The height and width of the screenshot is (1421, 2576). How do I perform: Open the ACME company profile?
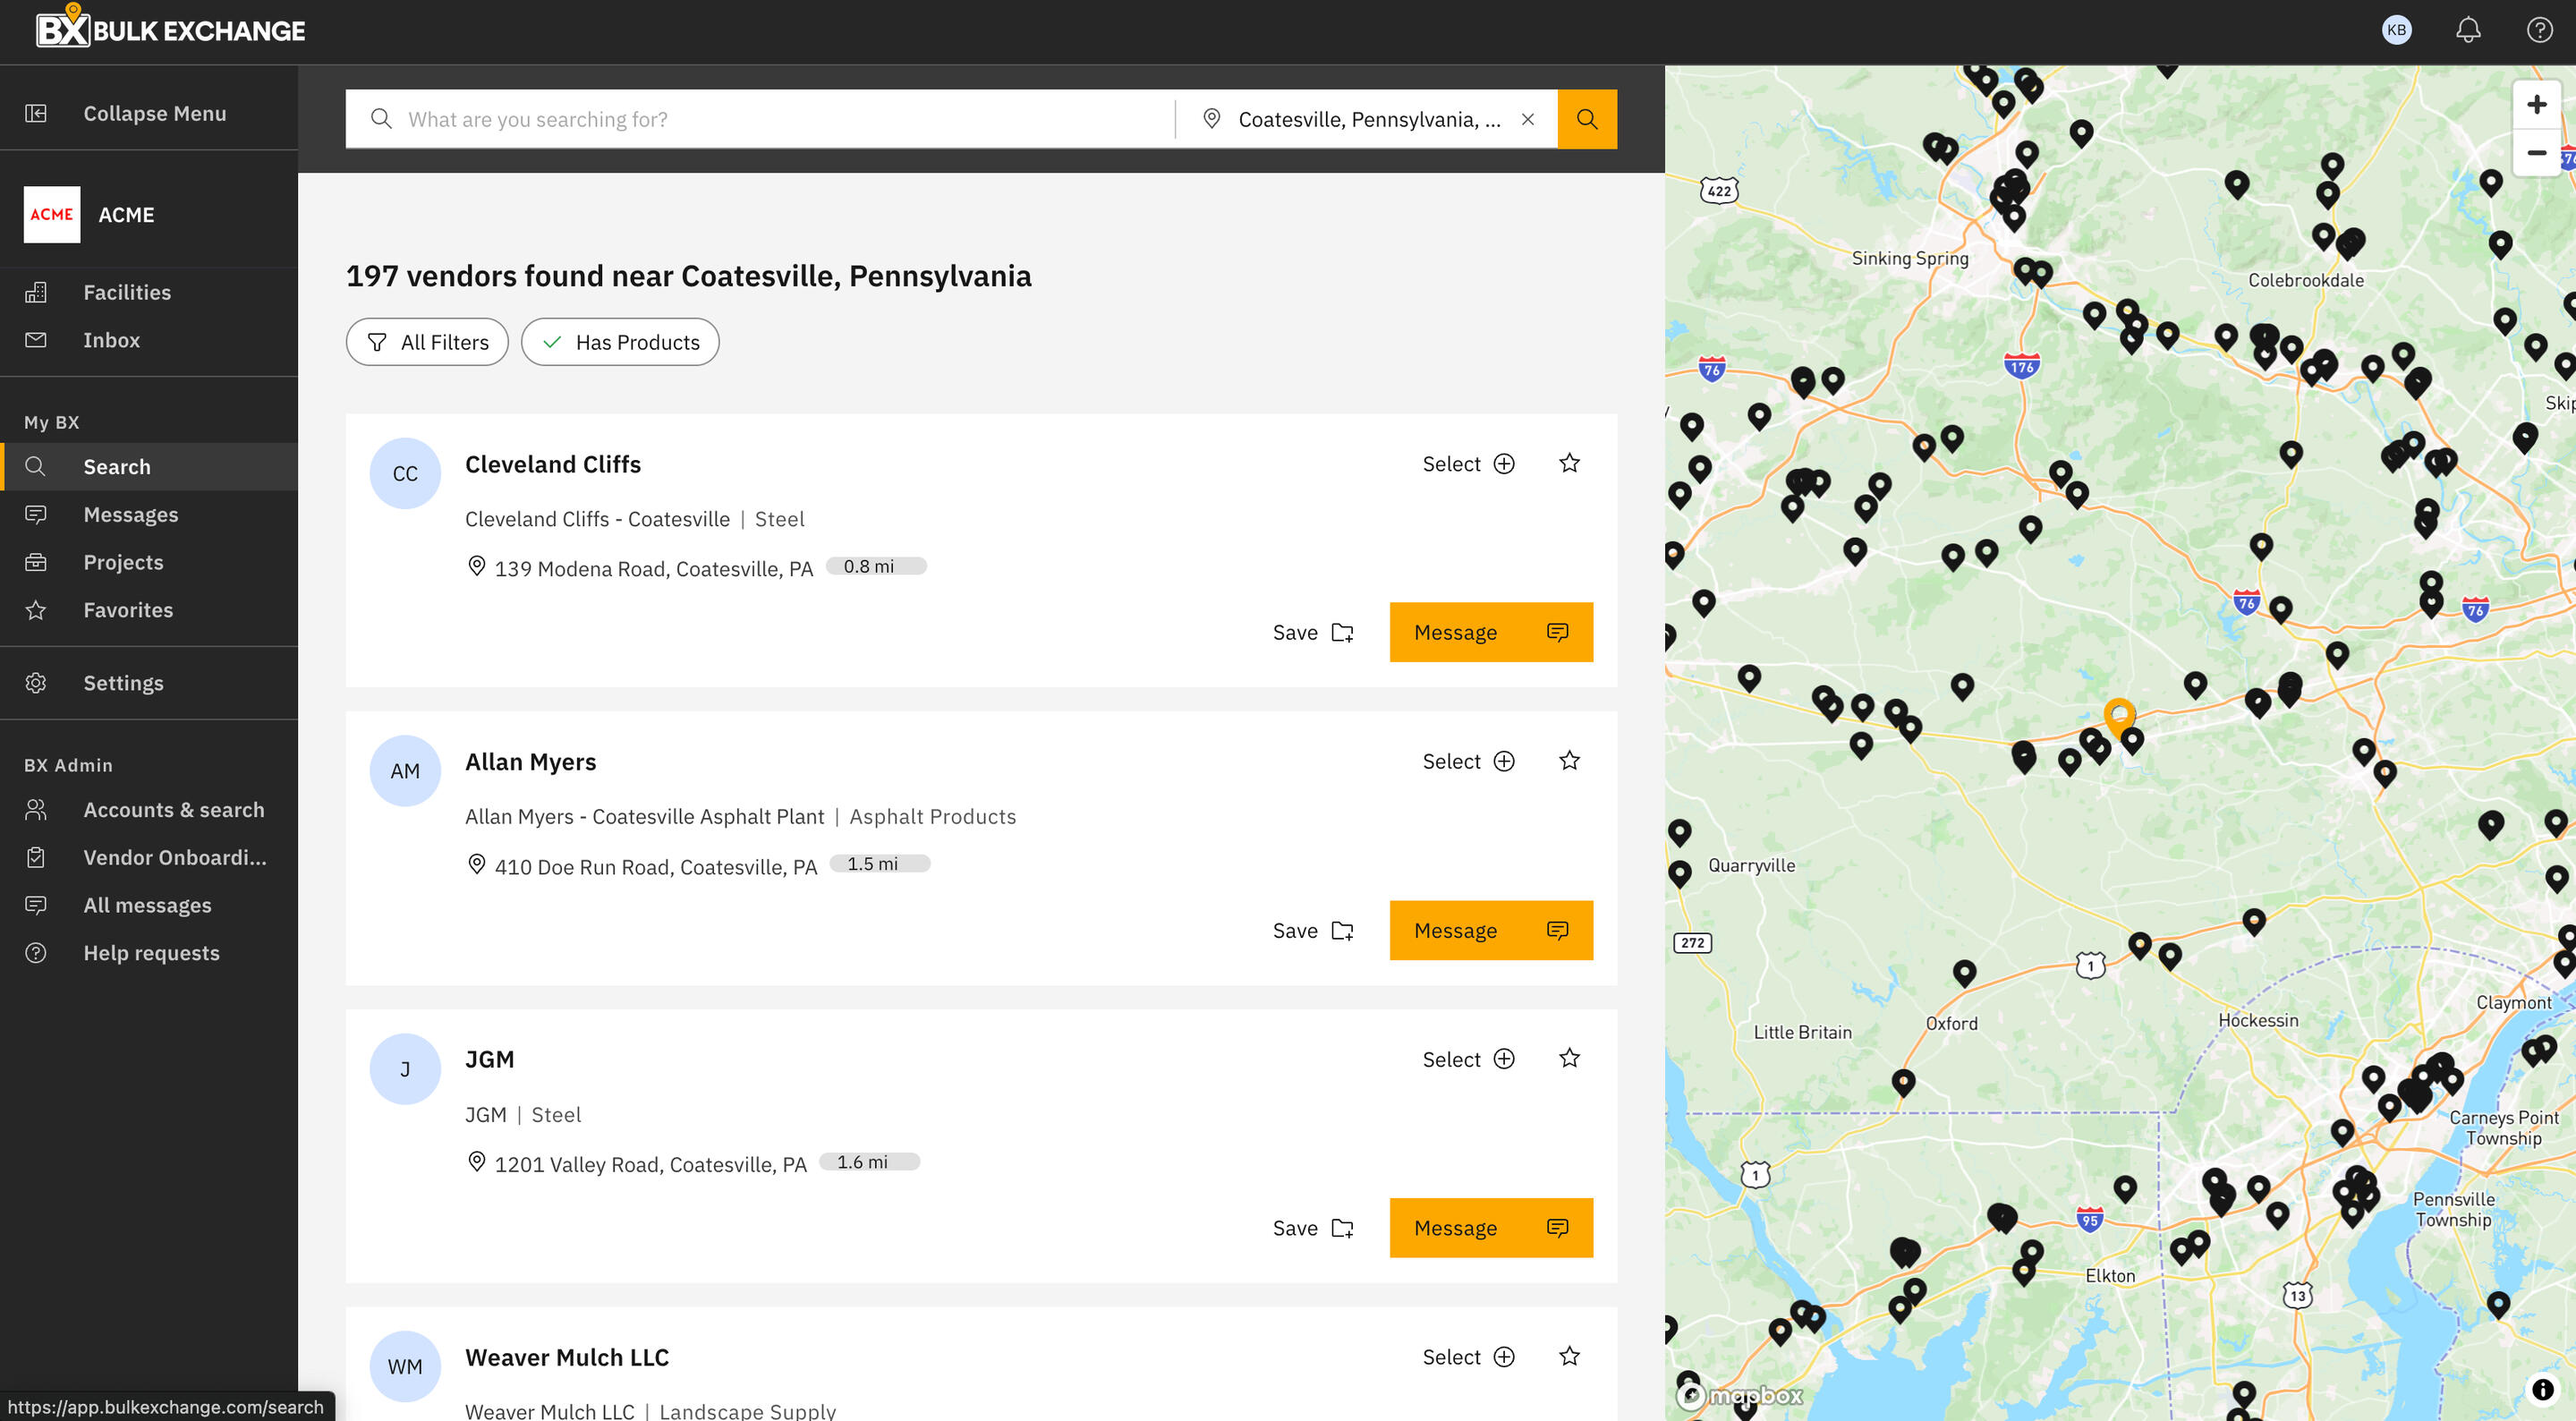point(149,214)
